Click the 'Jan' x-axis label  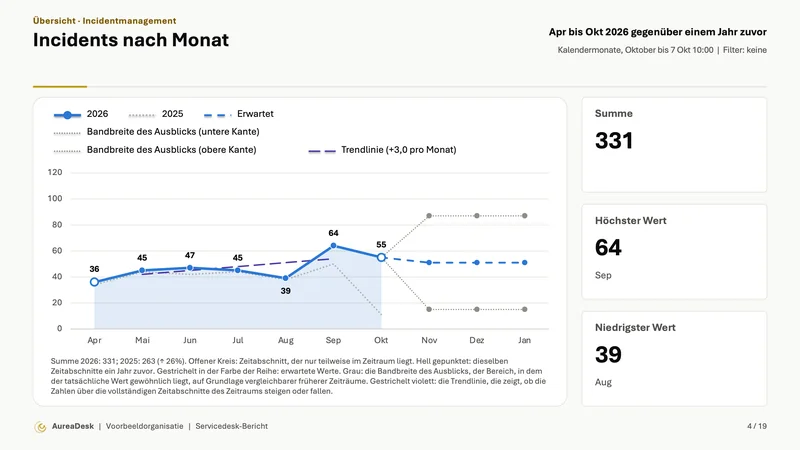[x=524, y=340]
